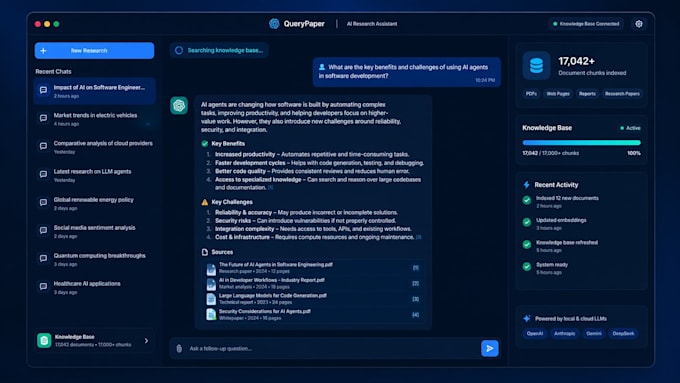Click chat icon beside Comparative analysis chat
The image size is (680, 383).
(43, 146)
